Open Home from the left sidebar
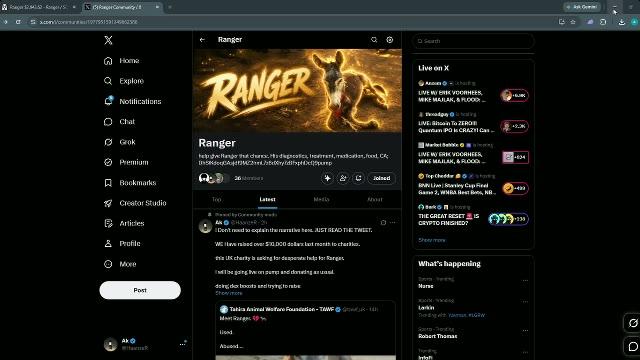The height and width of the screenshot is (360, 640). tap(122, 60)
